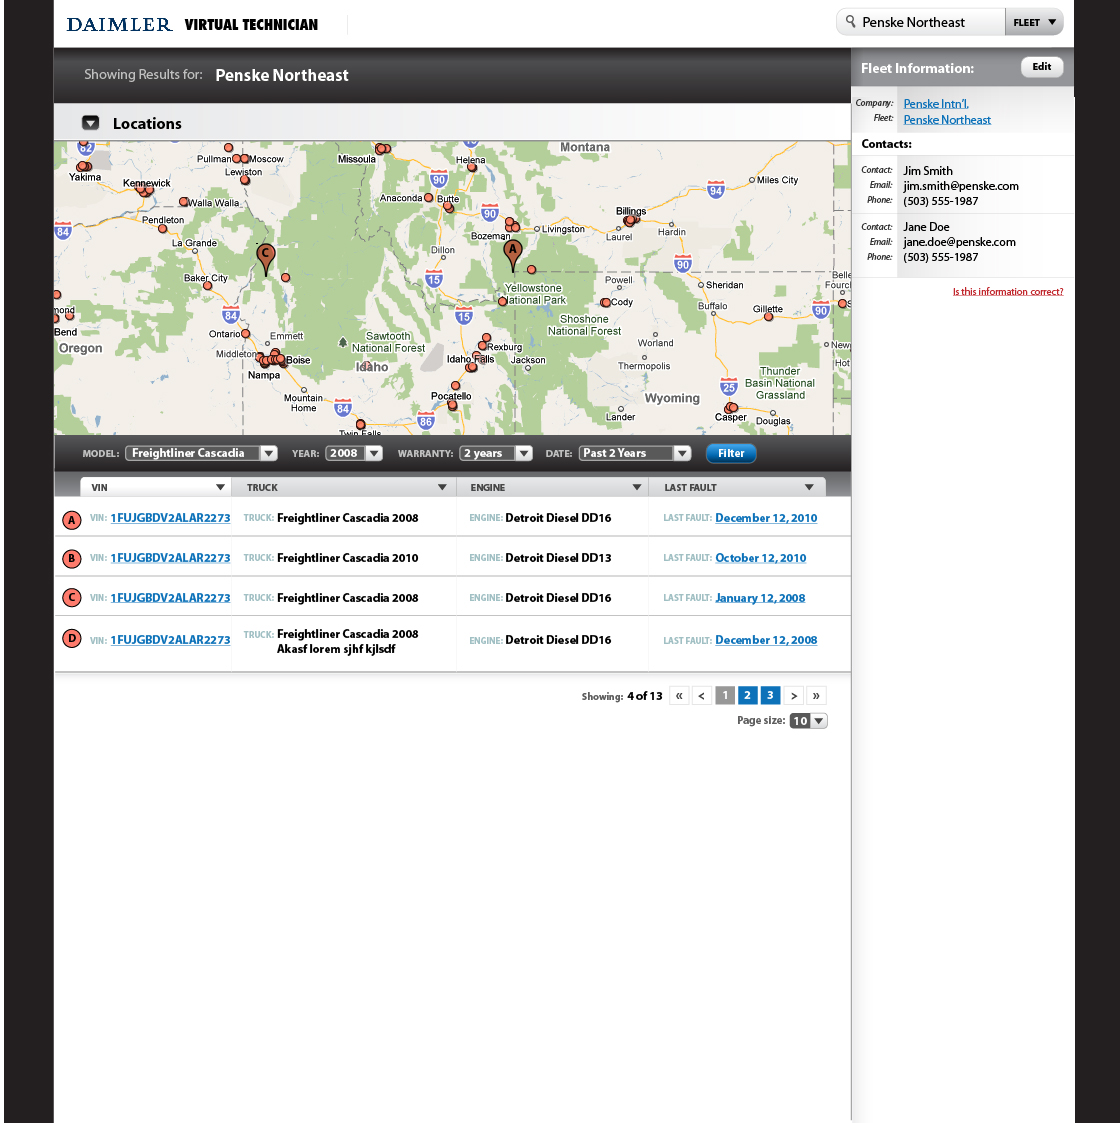Open VIN link in row A
Viewport: 1120px width, 1123px height.
(170, 518)
